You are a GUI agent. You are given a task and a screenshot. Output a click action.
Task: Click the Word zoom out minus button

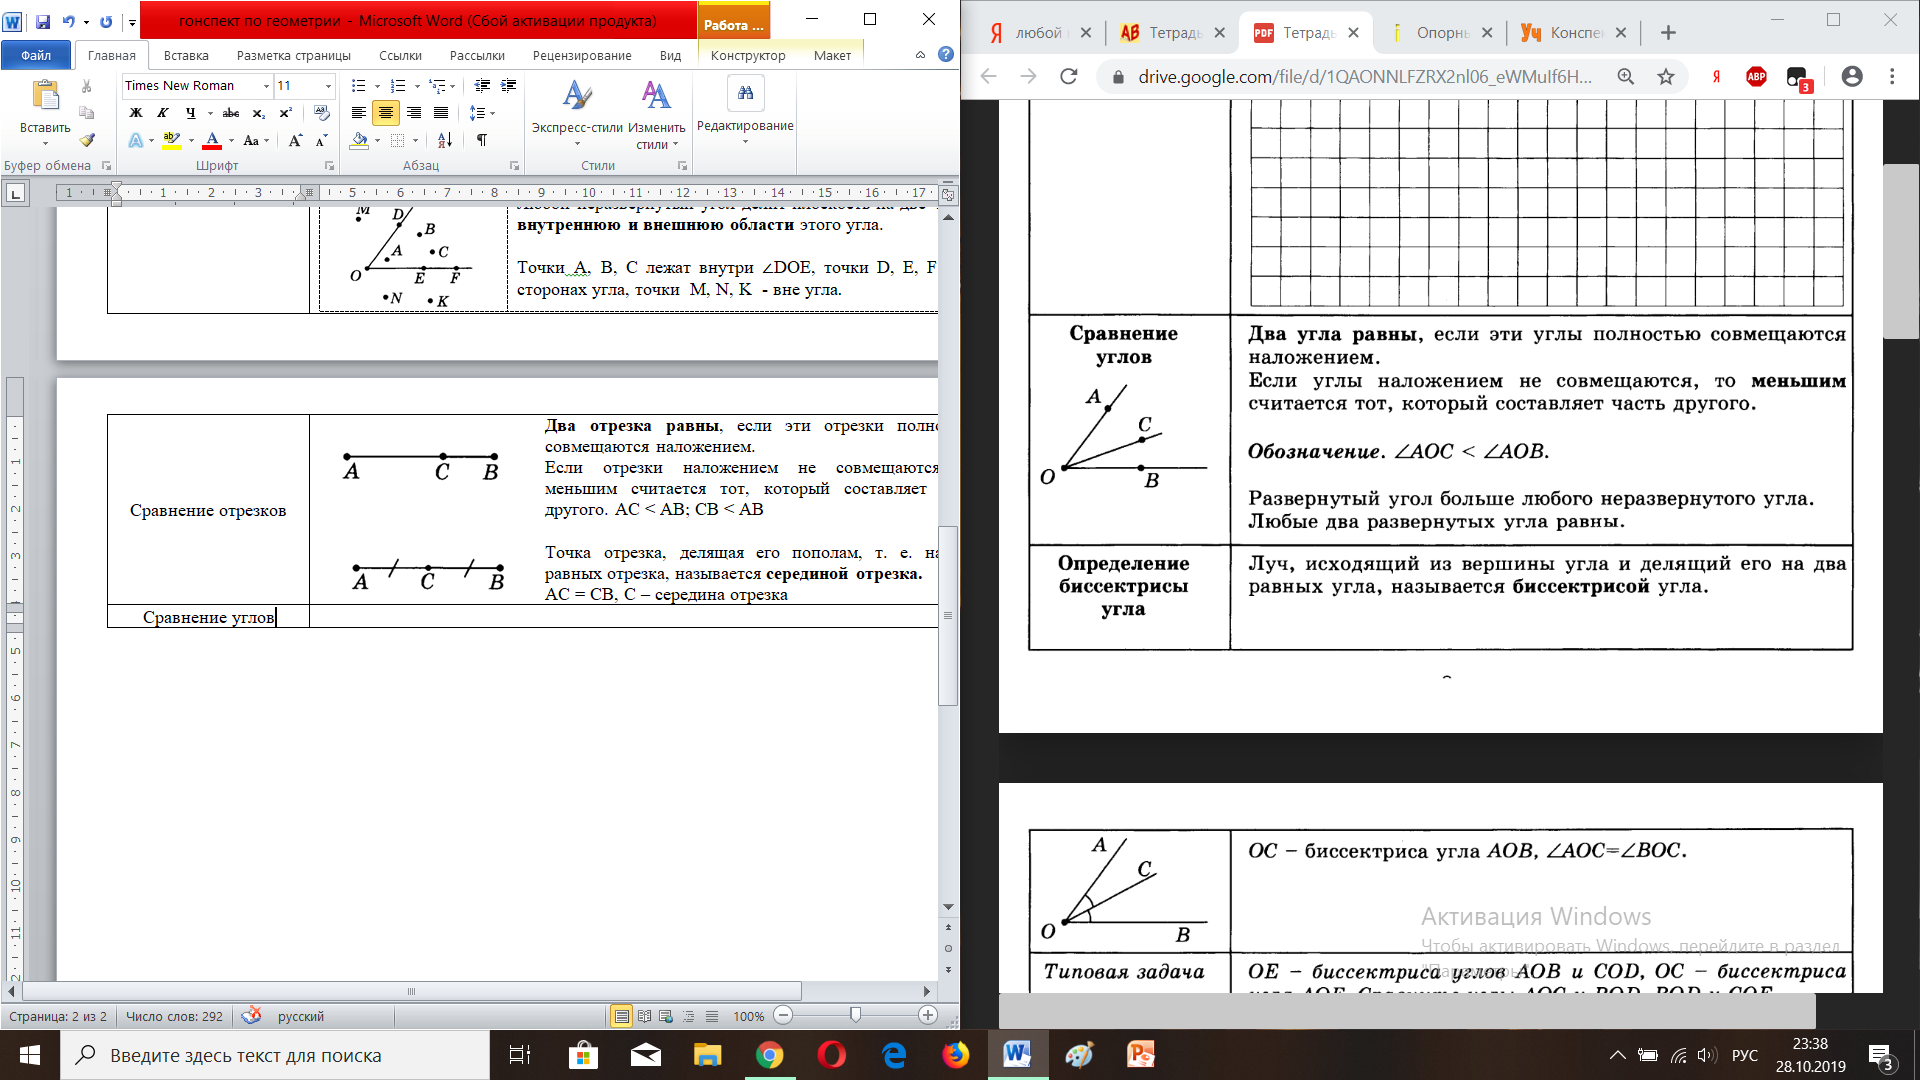[x=784, y=1015]
